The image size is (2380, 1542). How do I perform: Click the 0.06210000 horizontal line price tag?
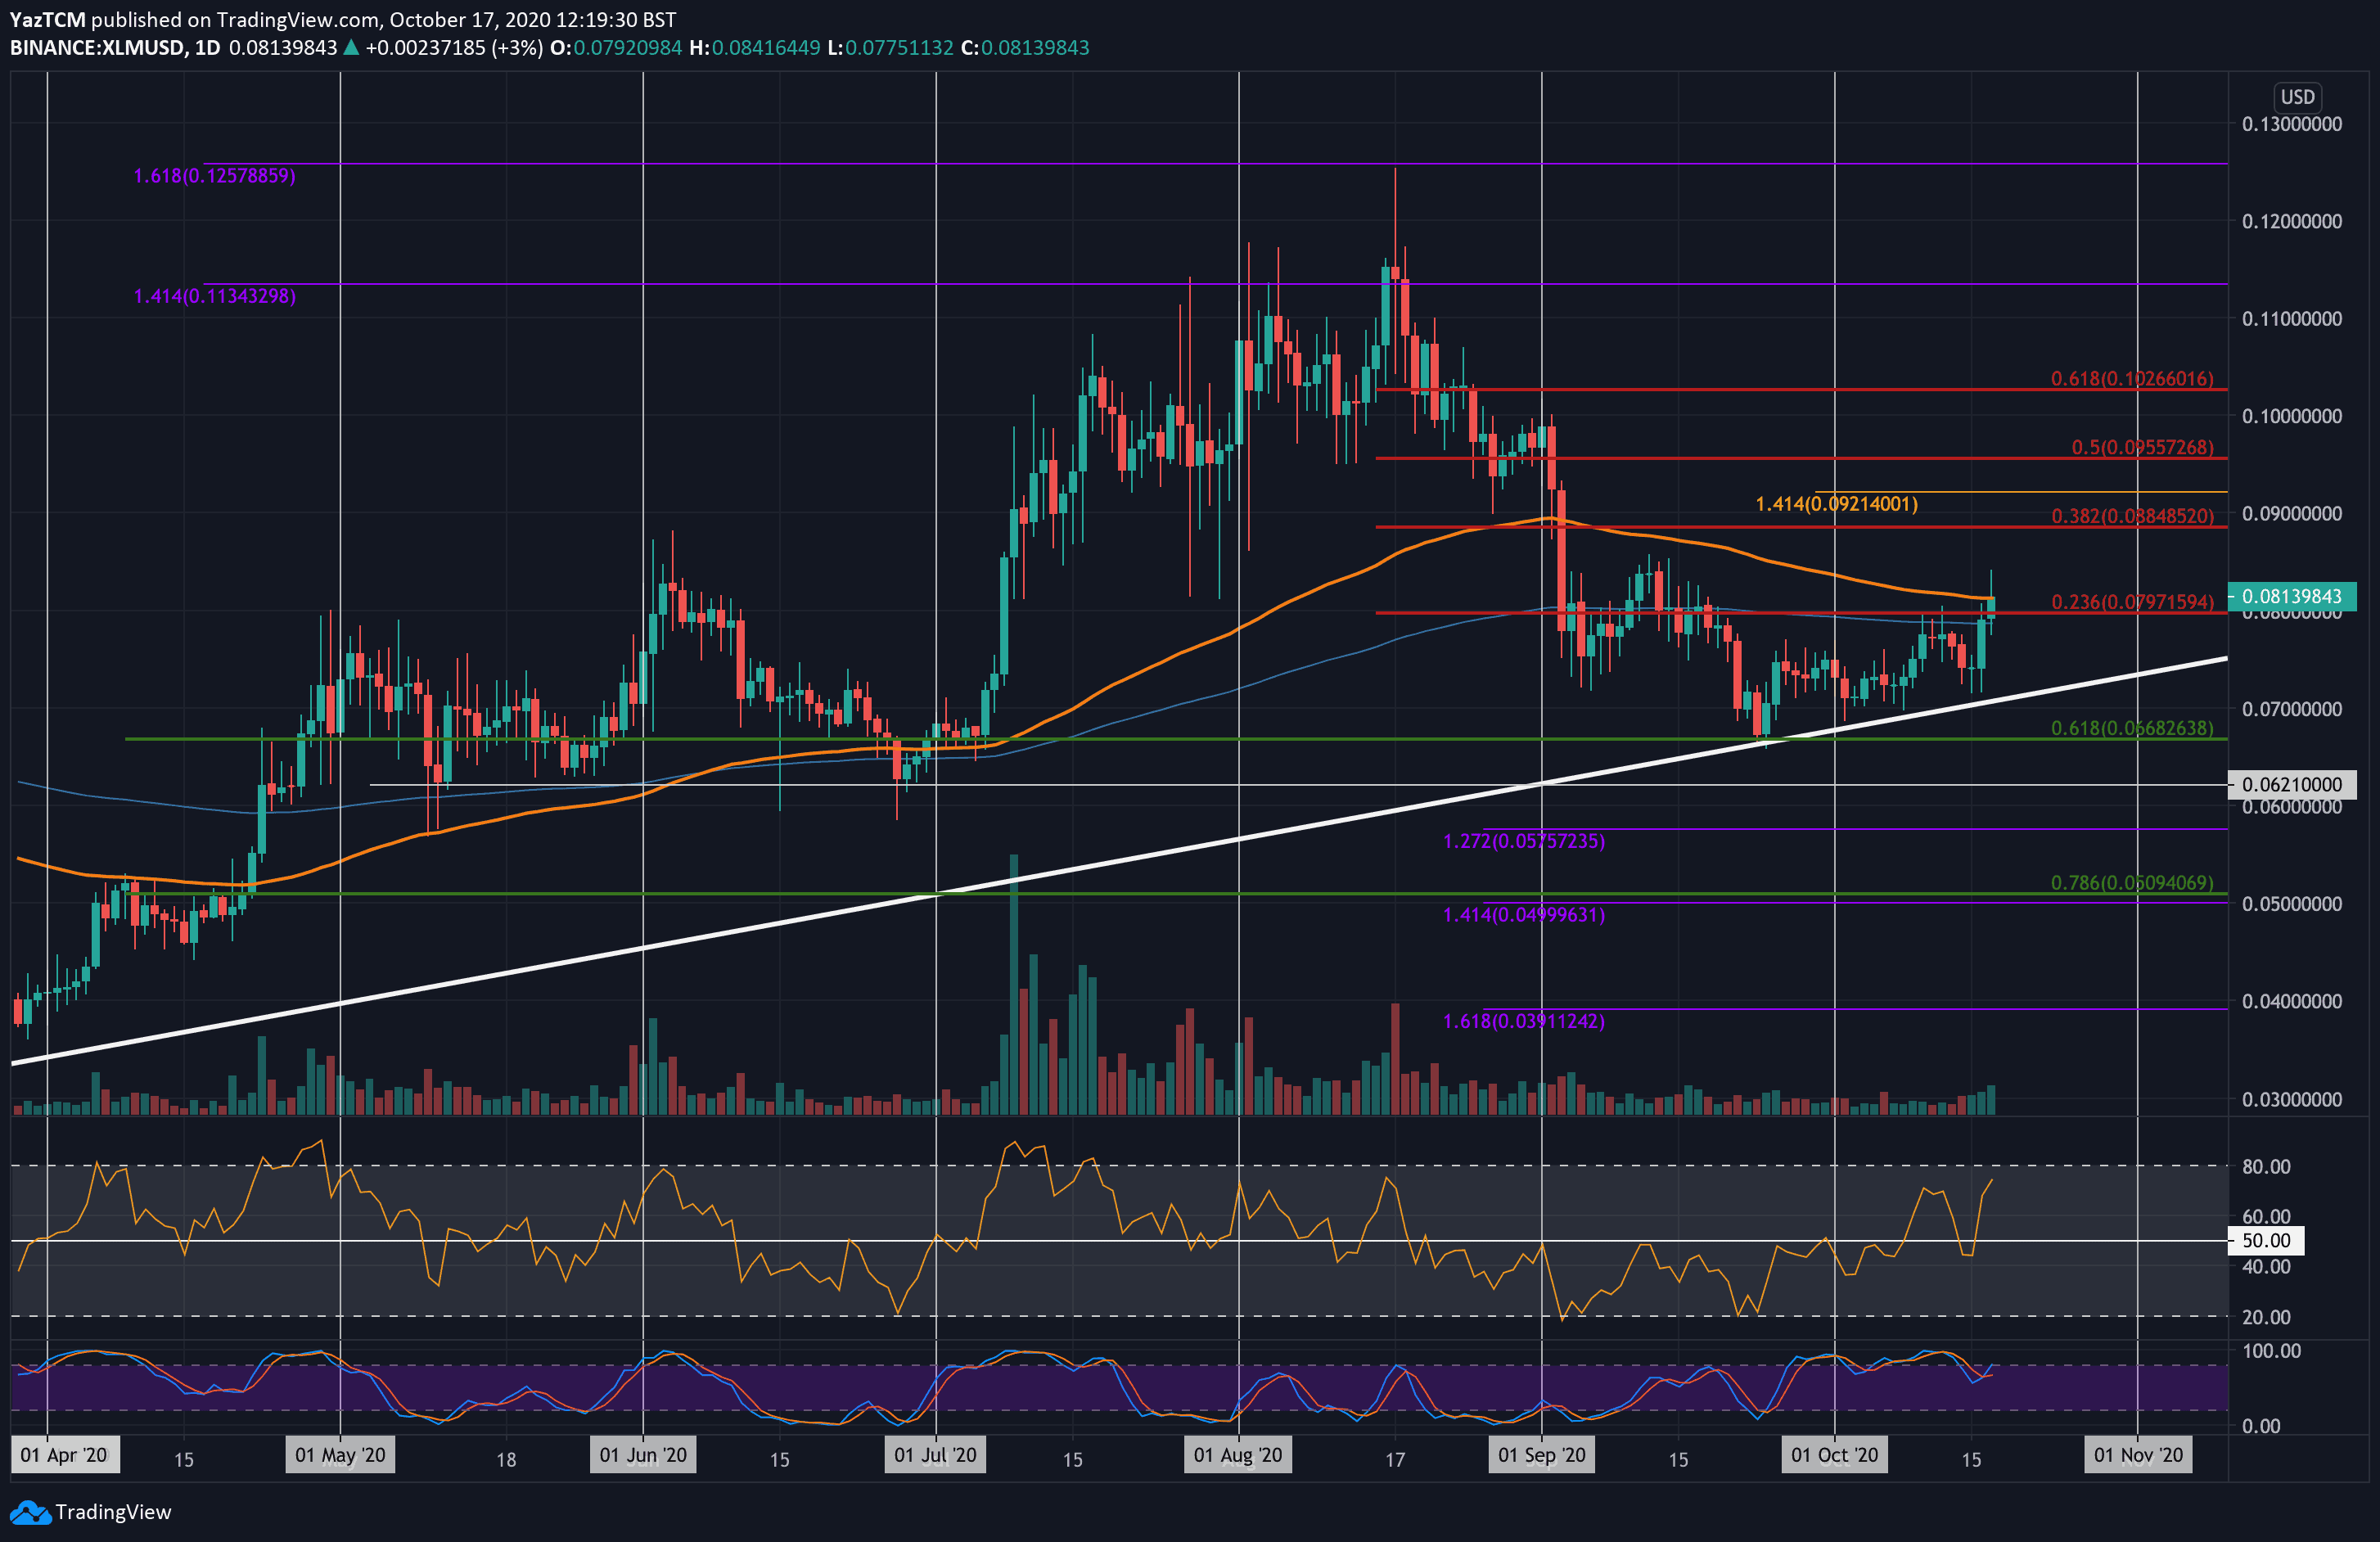click(2292, 784)
